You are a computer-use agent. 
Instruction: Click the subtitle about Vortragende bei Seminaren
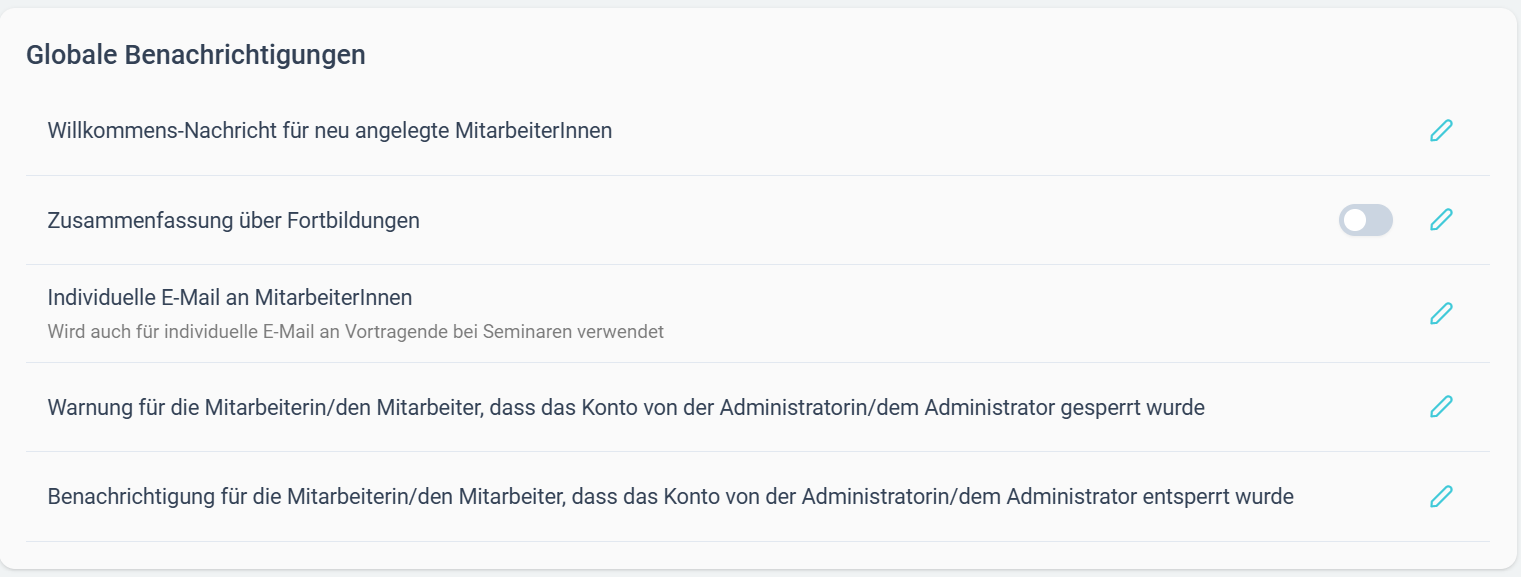(x=356, y=331)
